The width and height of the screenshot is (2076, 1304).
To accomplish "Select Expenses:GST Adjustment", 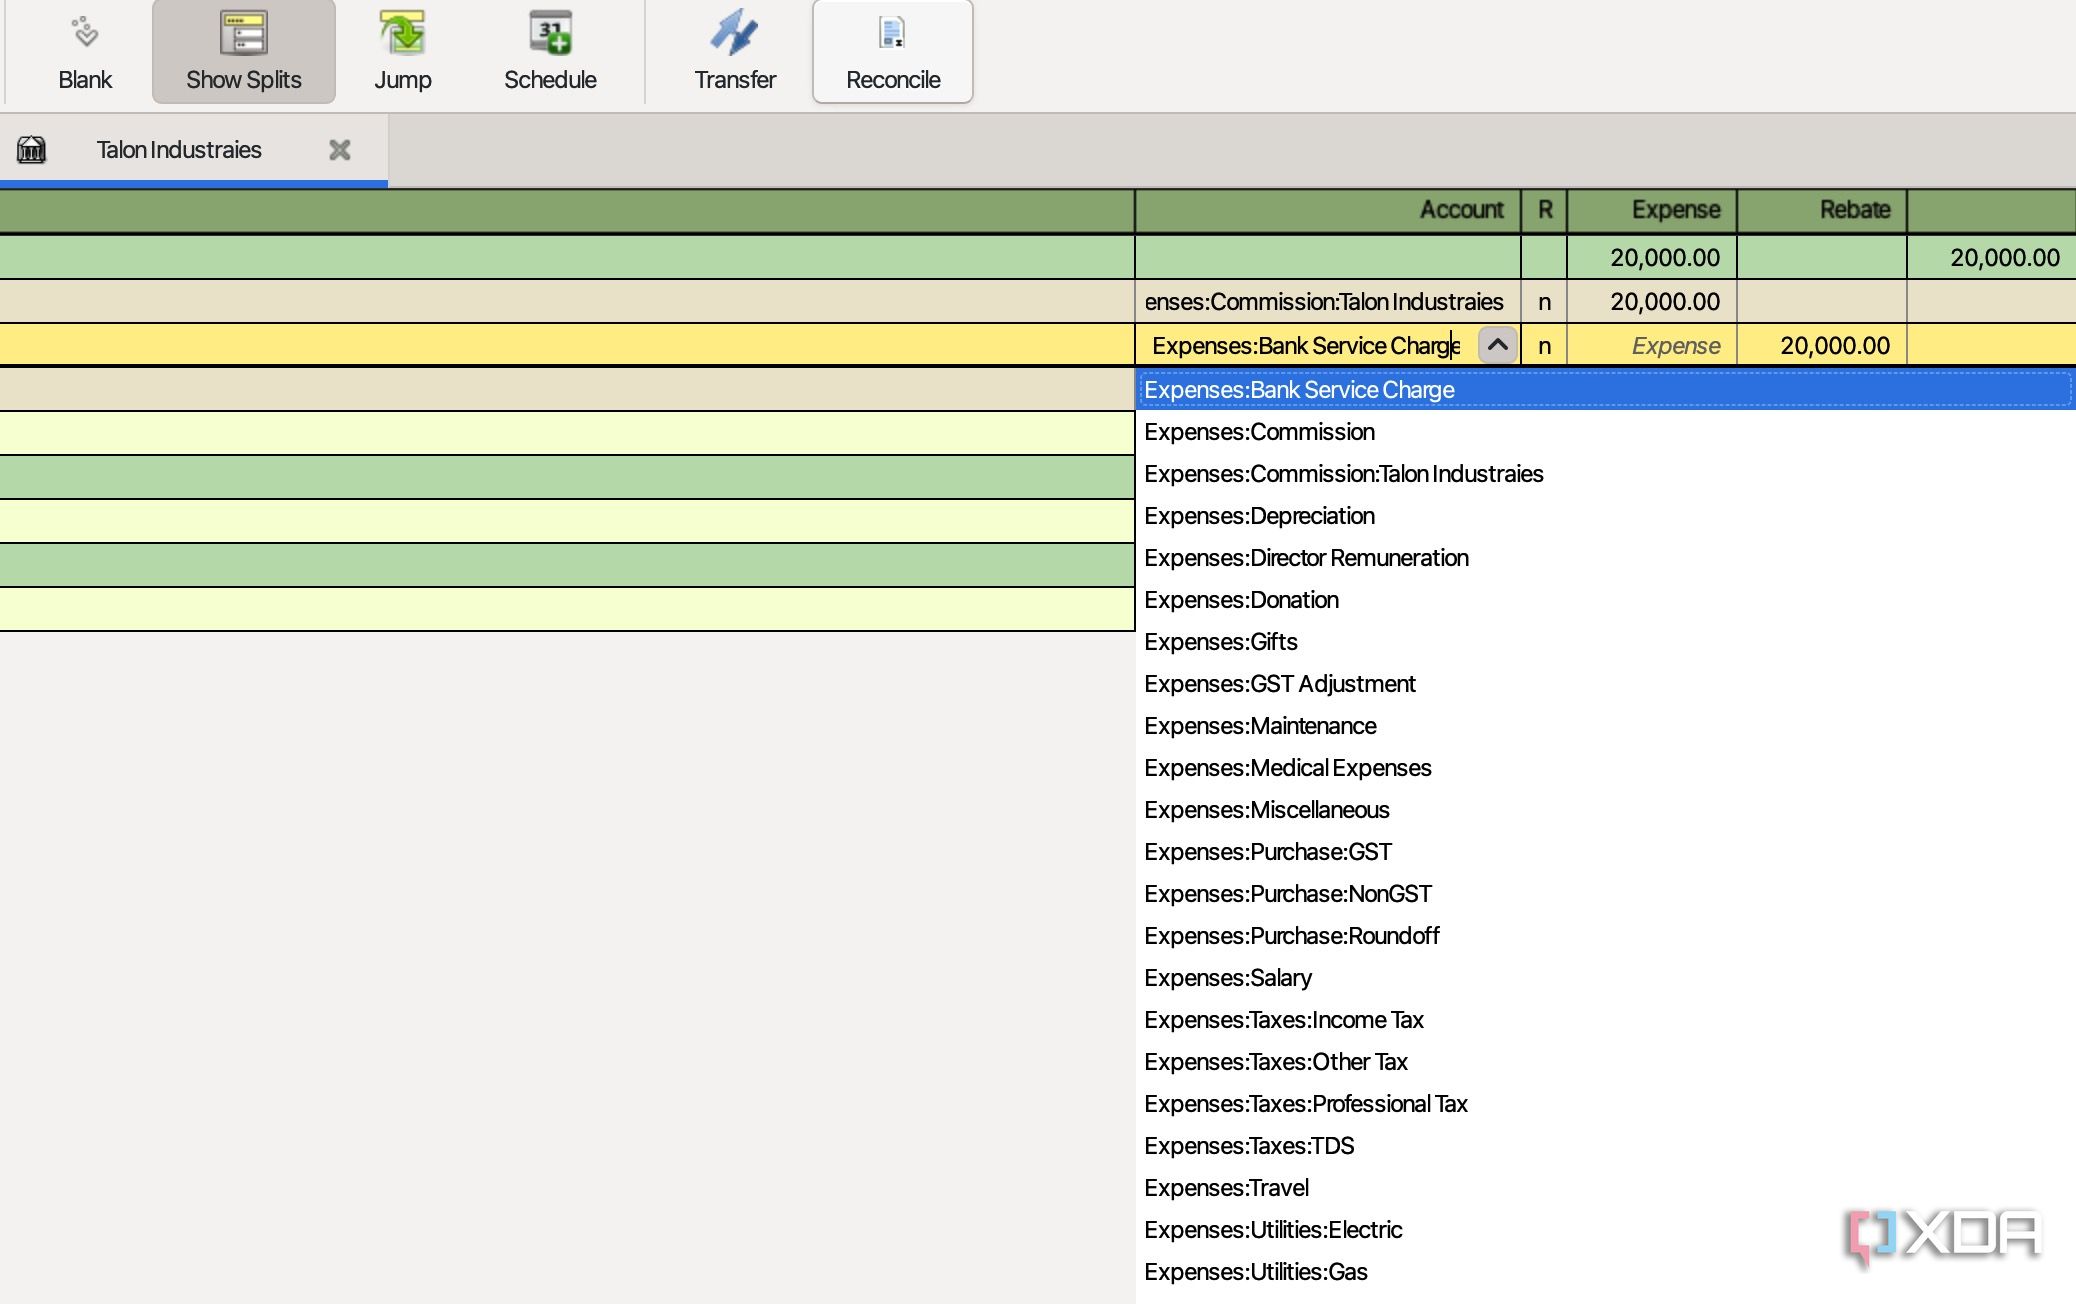I will pyautogui.click(x=1605, y=684).
